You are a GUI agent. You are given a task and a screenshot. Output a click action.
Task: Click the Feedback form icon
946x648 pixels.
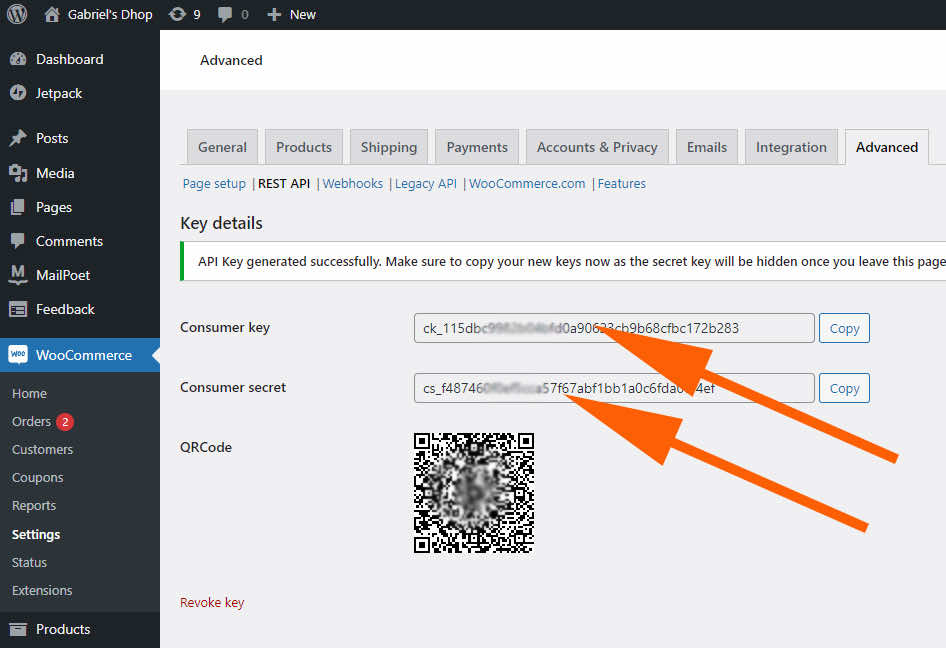(18, 309)
